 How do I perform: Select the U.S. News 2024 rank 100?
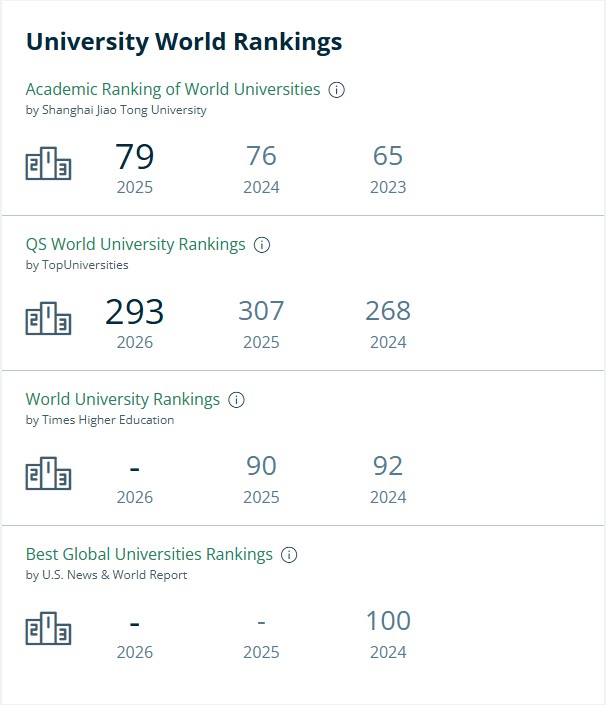pyautogui.click(x=388, y=621)
